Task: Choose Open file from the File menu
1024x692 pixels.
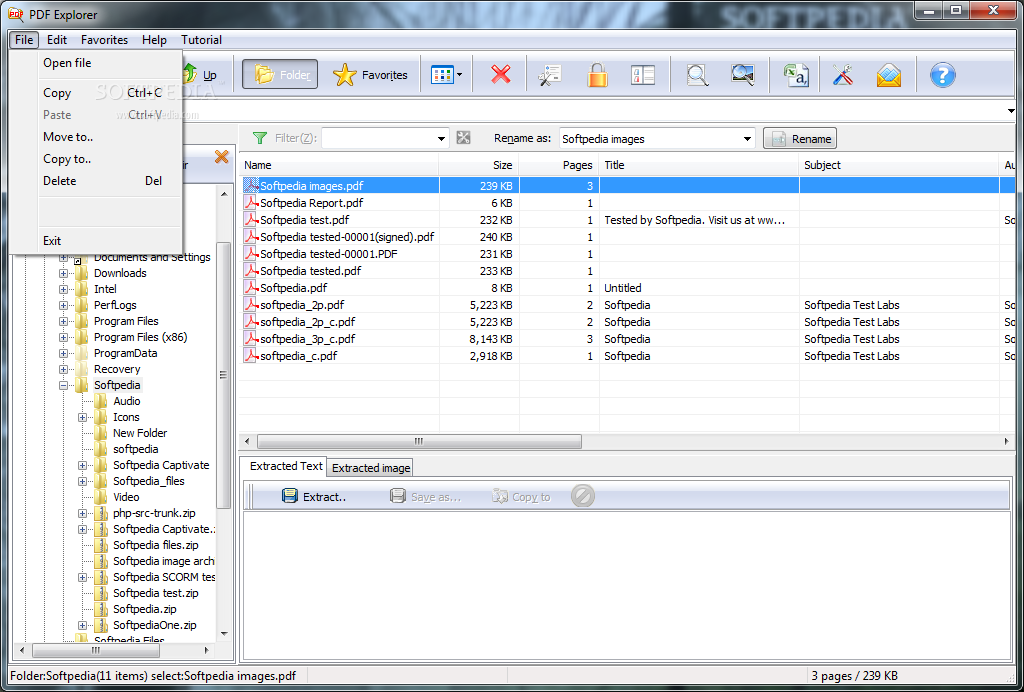Action: [x=95, y=63]
